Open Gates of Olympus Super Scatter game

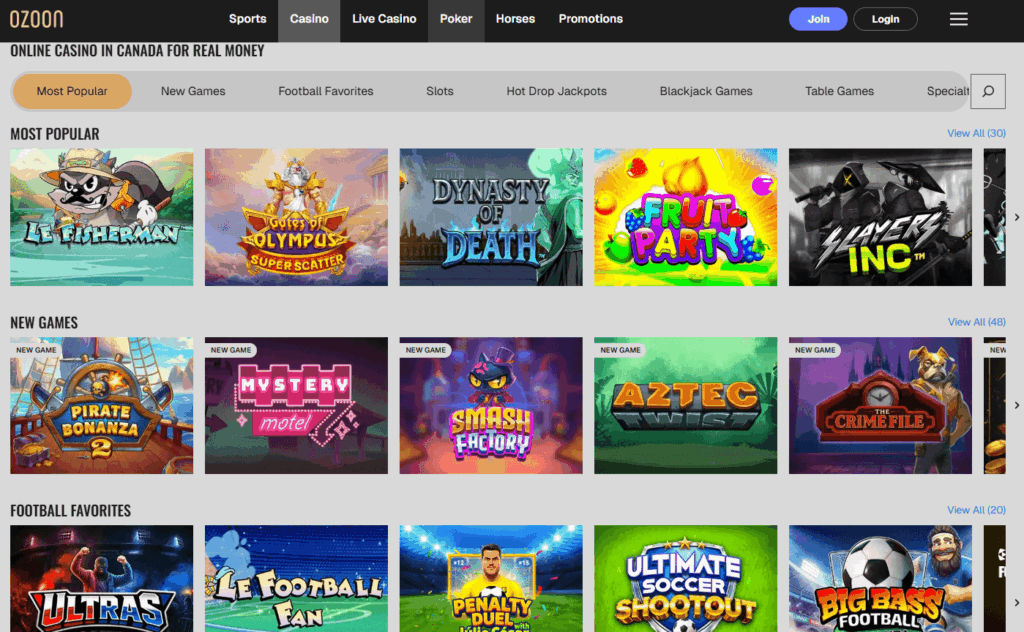[296, 217]
